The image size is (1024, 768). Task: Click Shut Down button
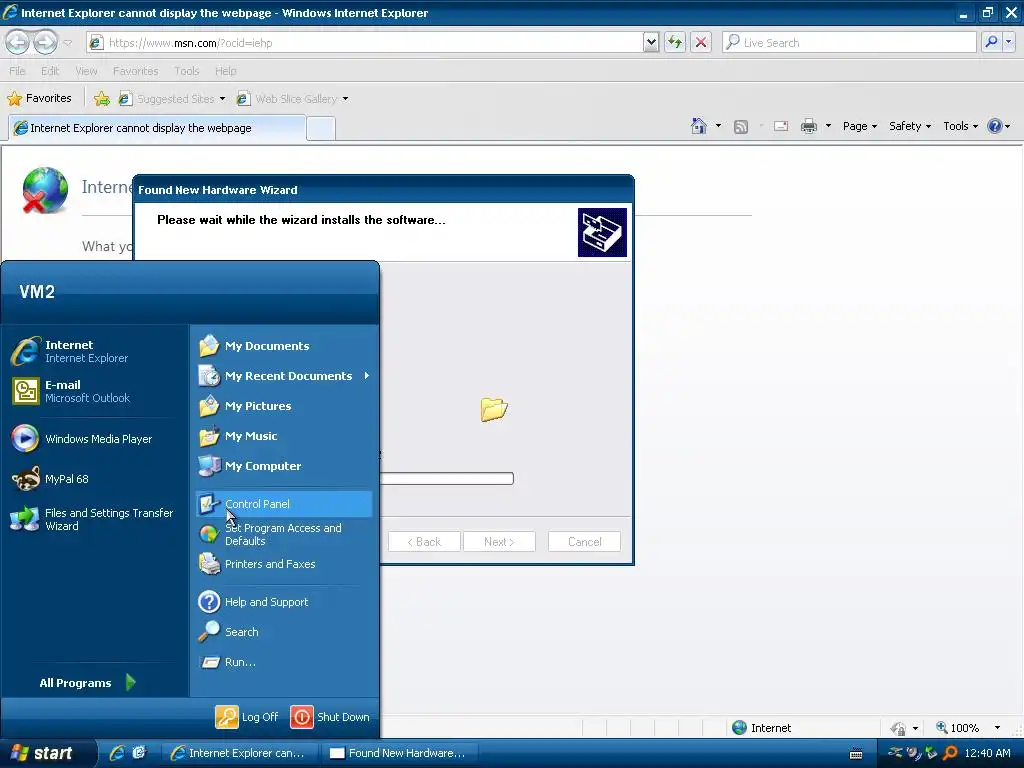330,716
